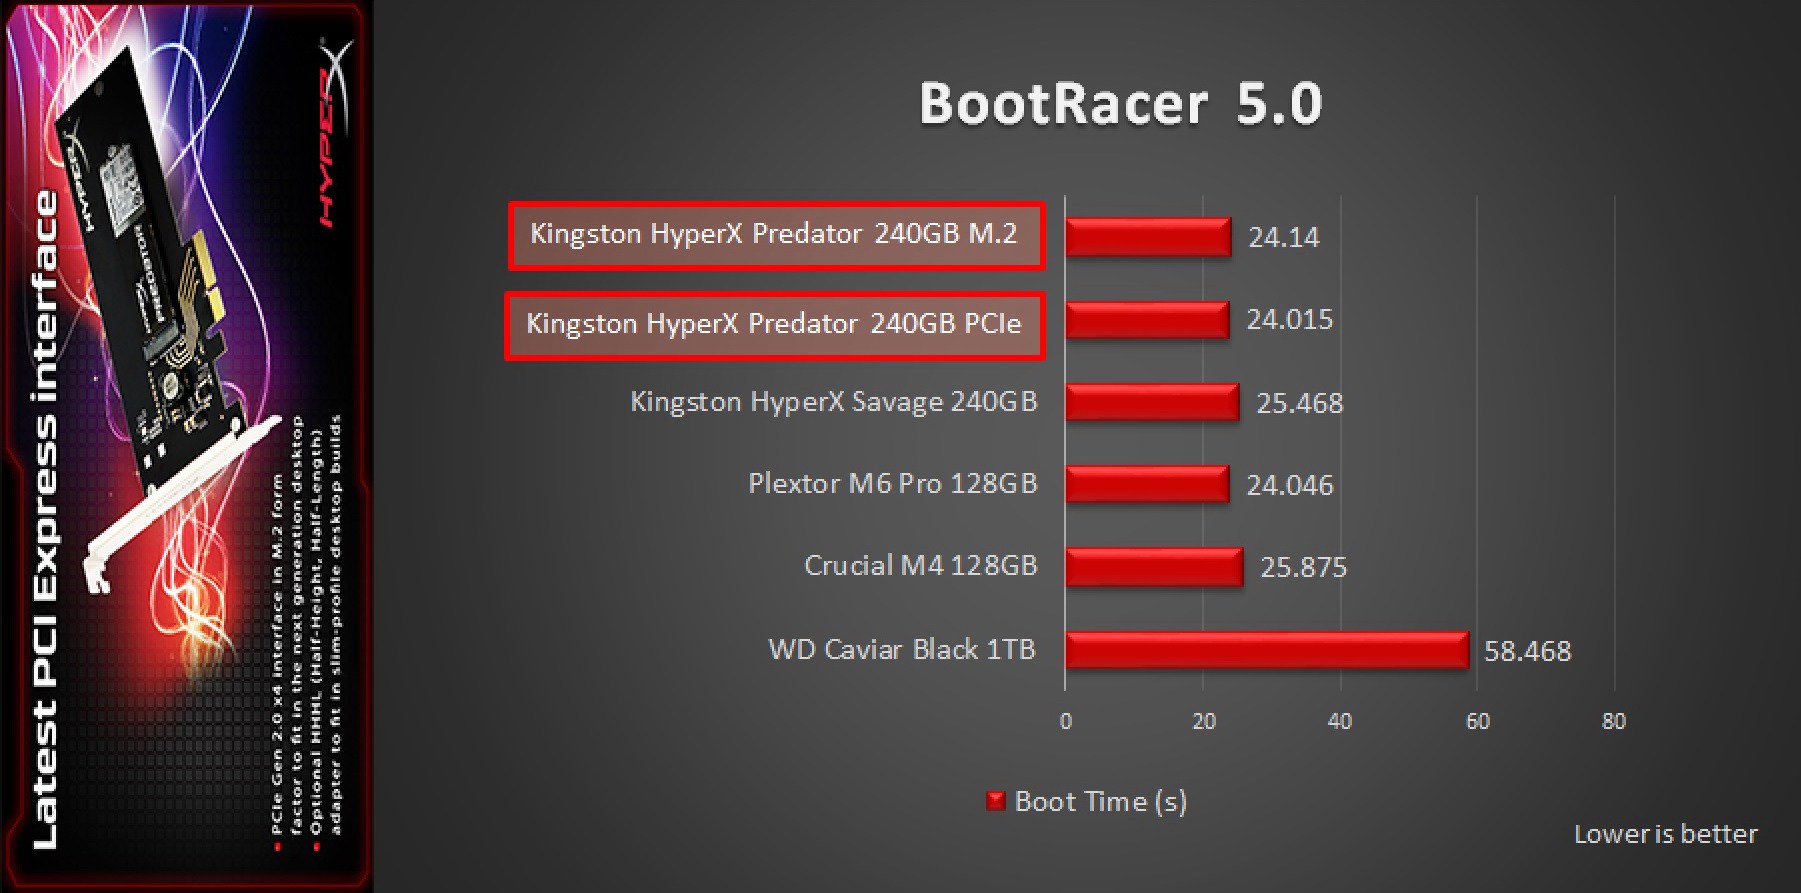Click the red Boot Time legend swatch
Screen dimensions: 1801x893
click(995, 801)
